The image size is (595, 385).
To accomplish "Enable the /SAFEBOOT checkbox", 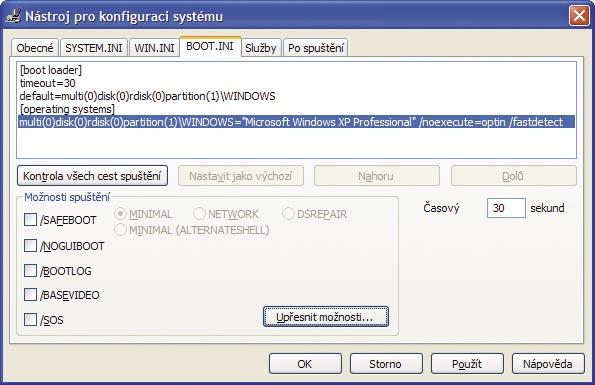I will tap(30, 220).
